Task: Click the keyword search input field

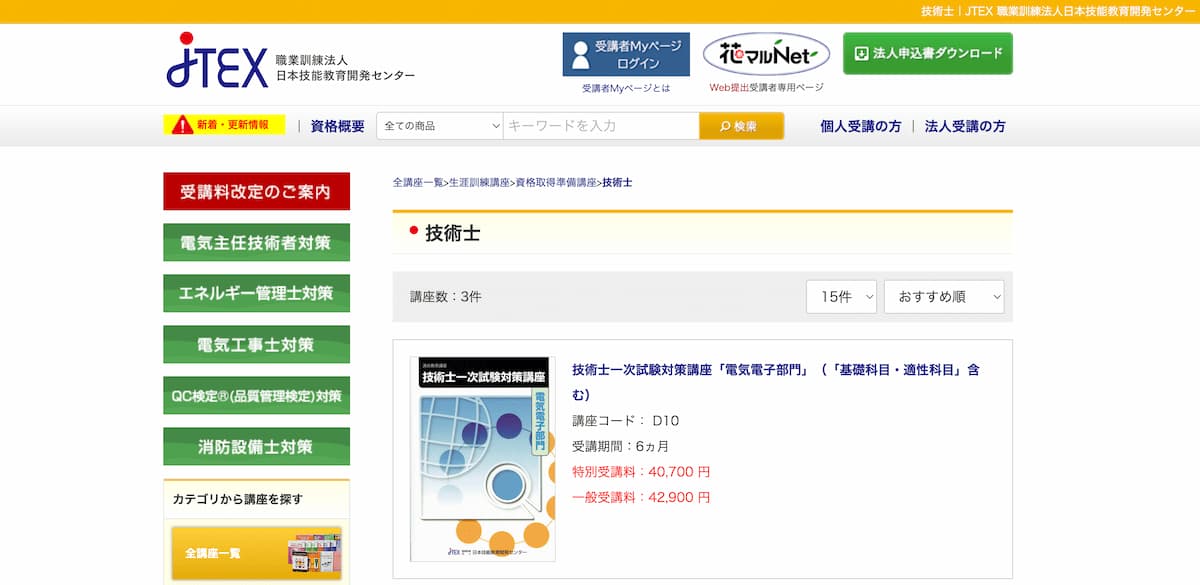Action: 600,125
